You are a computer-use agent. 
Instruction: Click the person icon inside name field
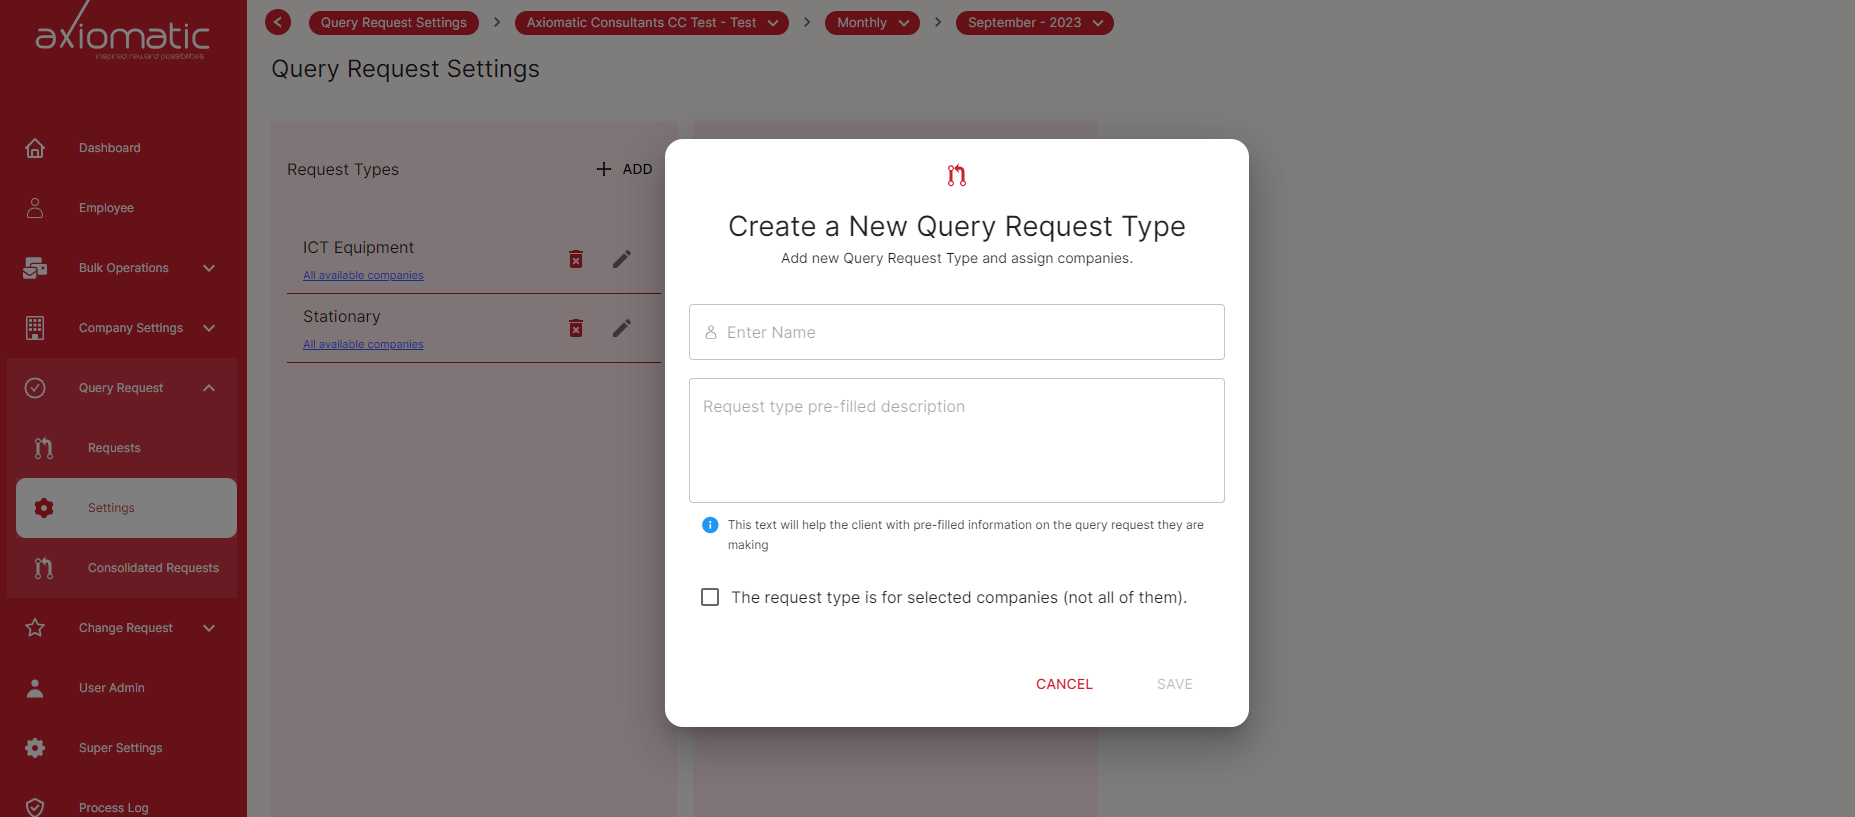tap(711, 332)
